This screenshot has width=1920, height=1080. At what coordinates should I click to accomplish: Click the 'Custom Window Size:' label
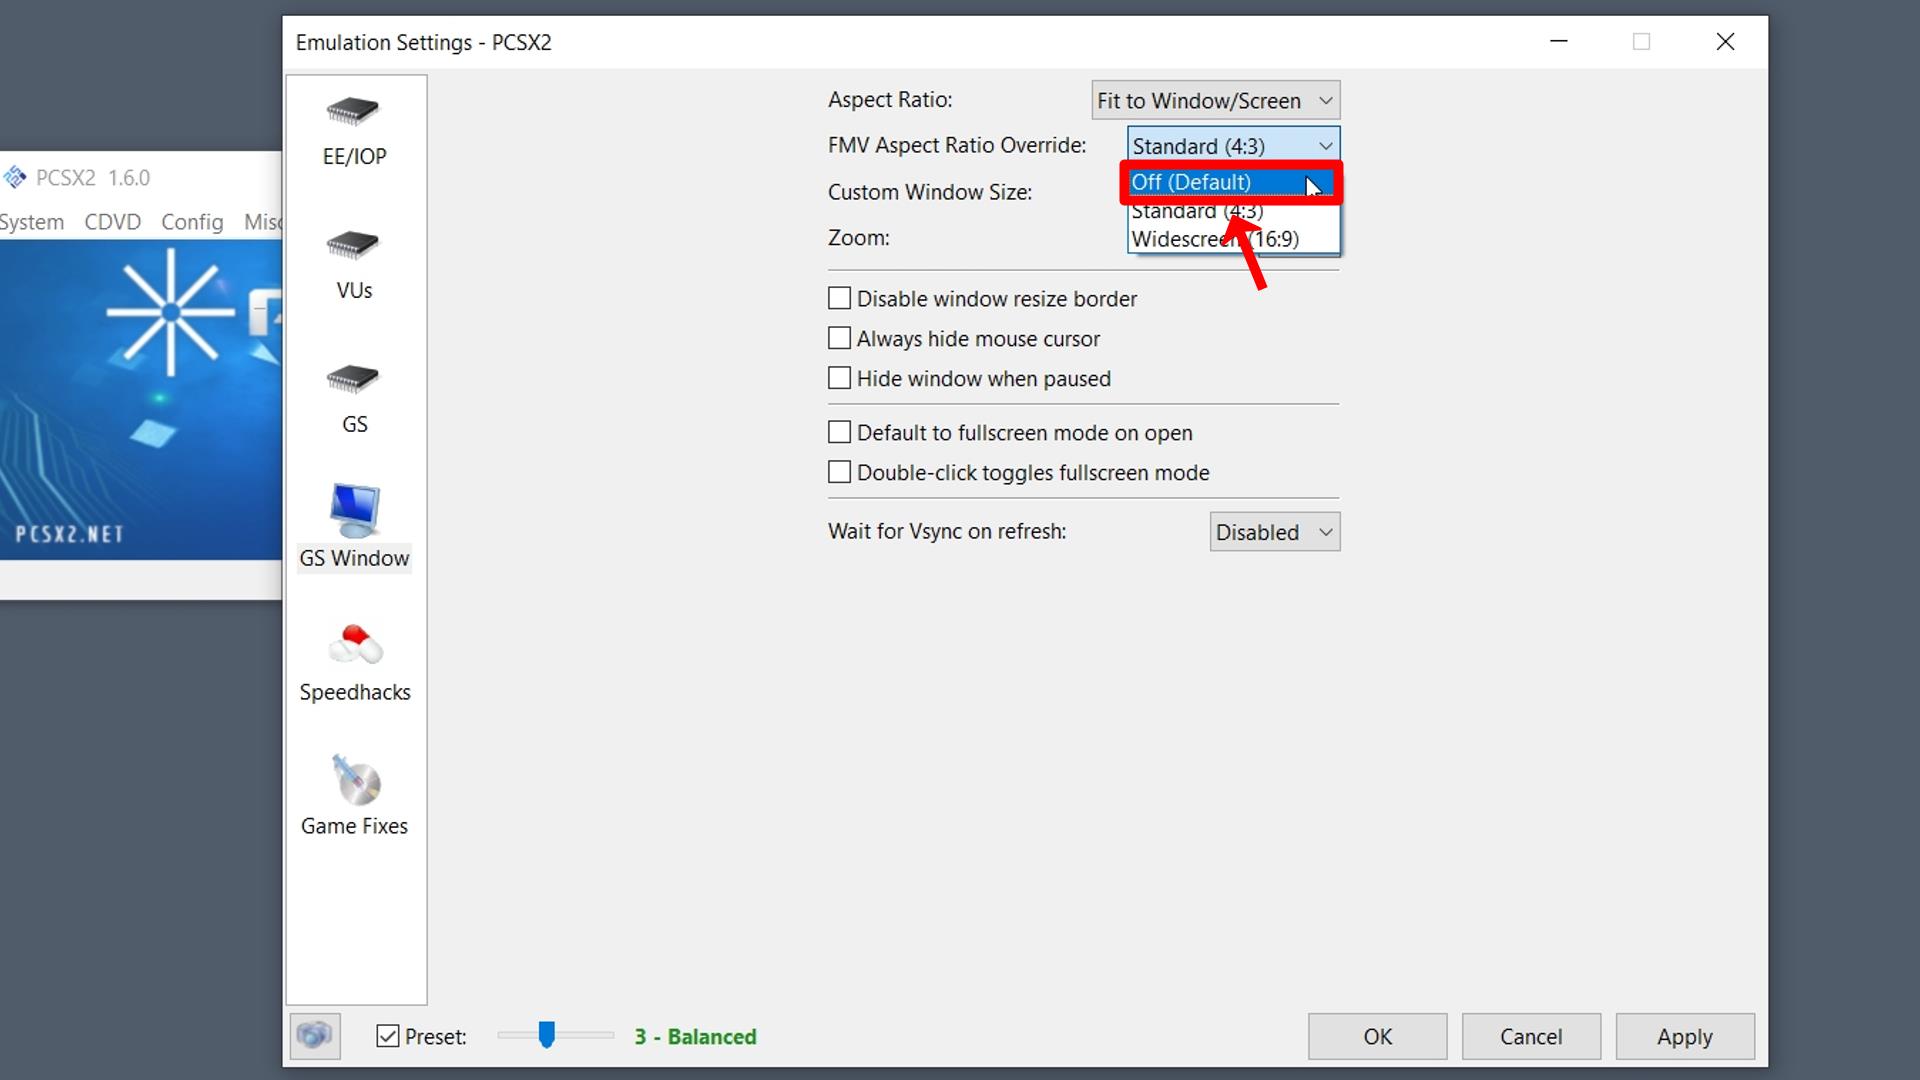[930, 192]
